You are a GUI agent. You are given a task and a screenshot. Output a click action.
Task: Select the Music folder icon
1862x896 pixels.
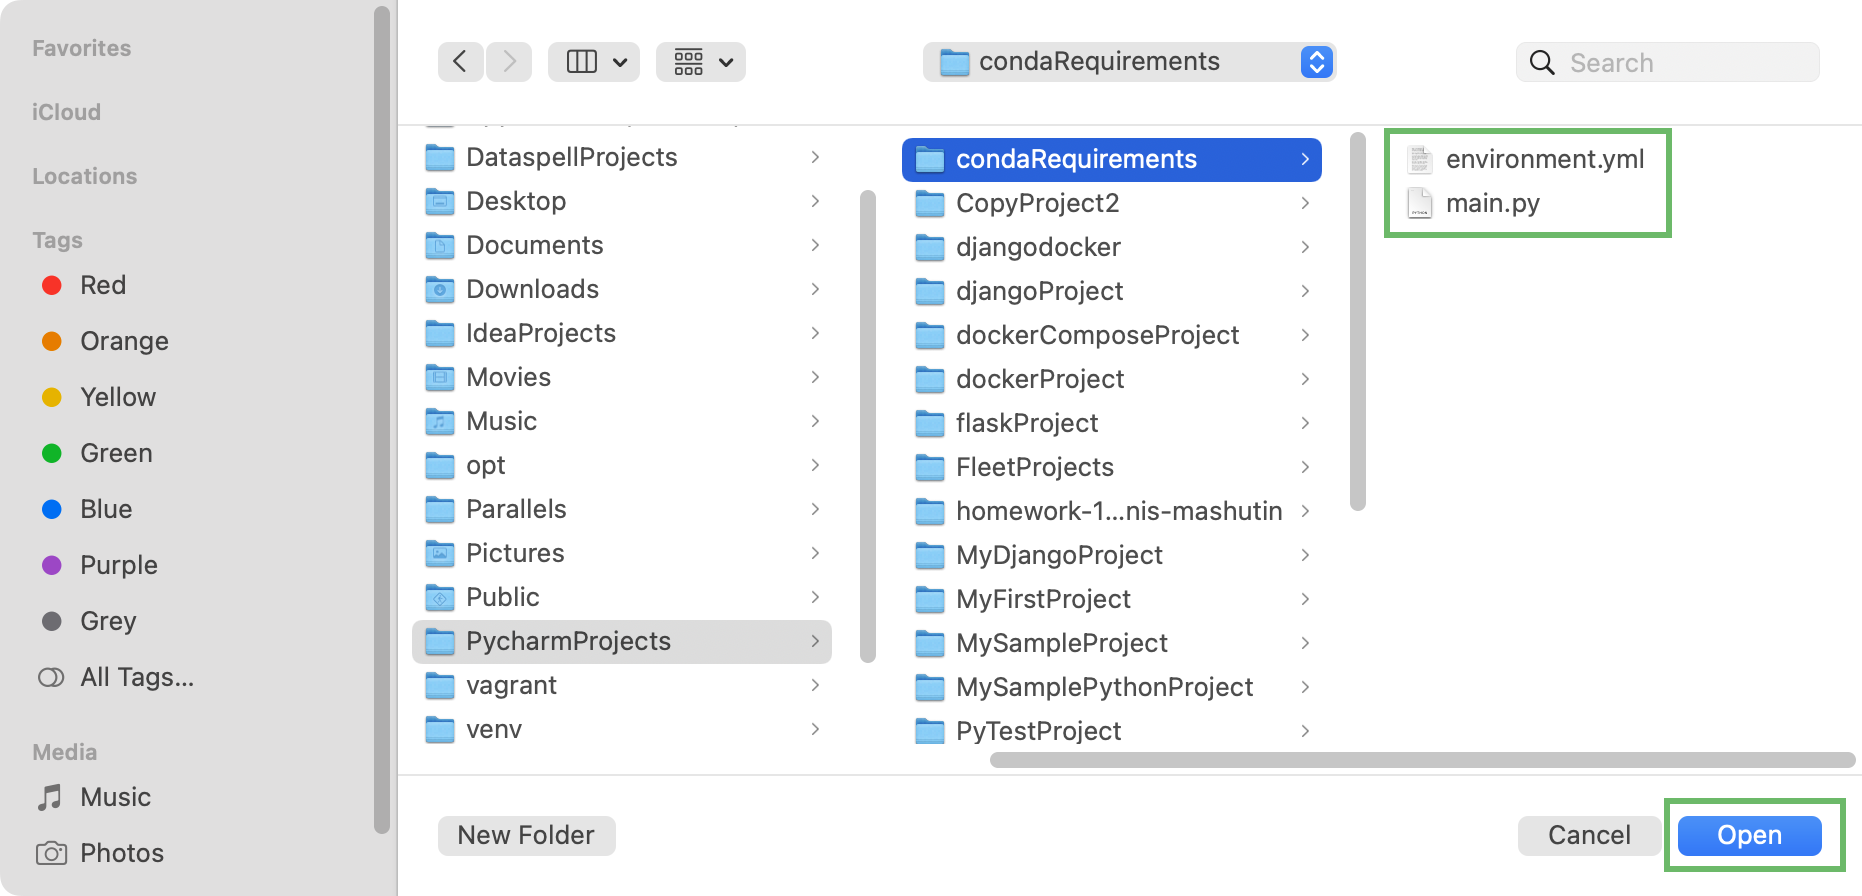(440, 421)
